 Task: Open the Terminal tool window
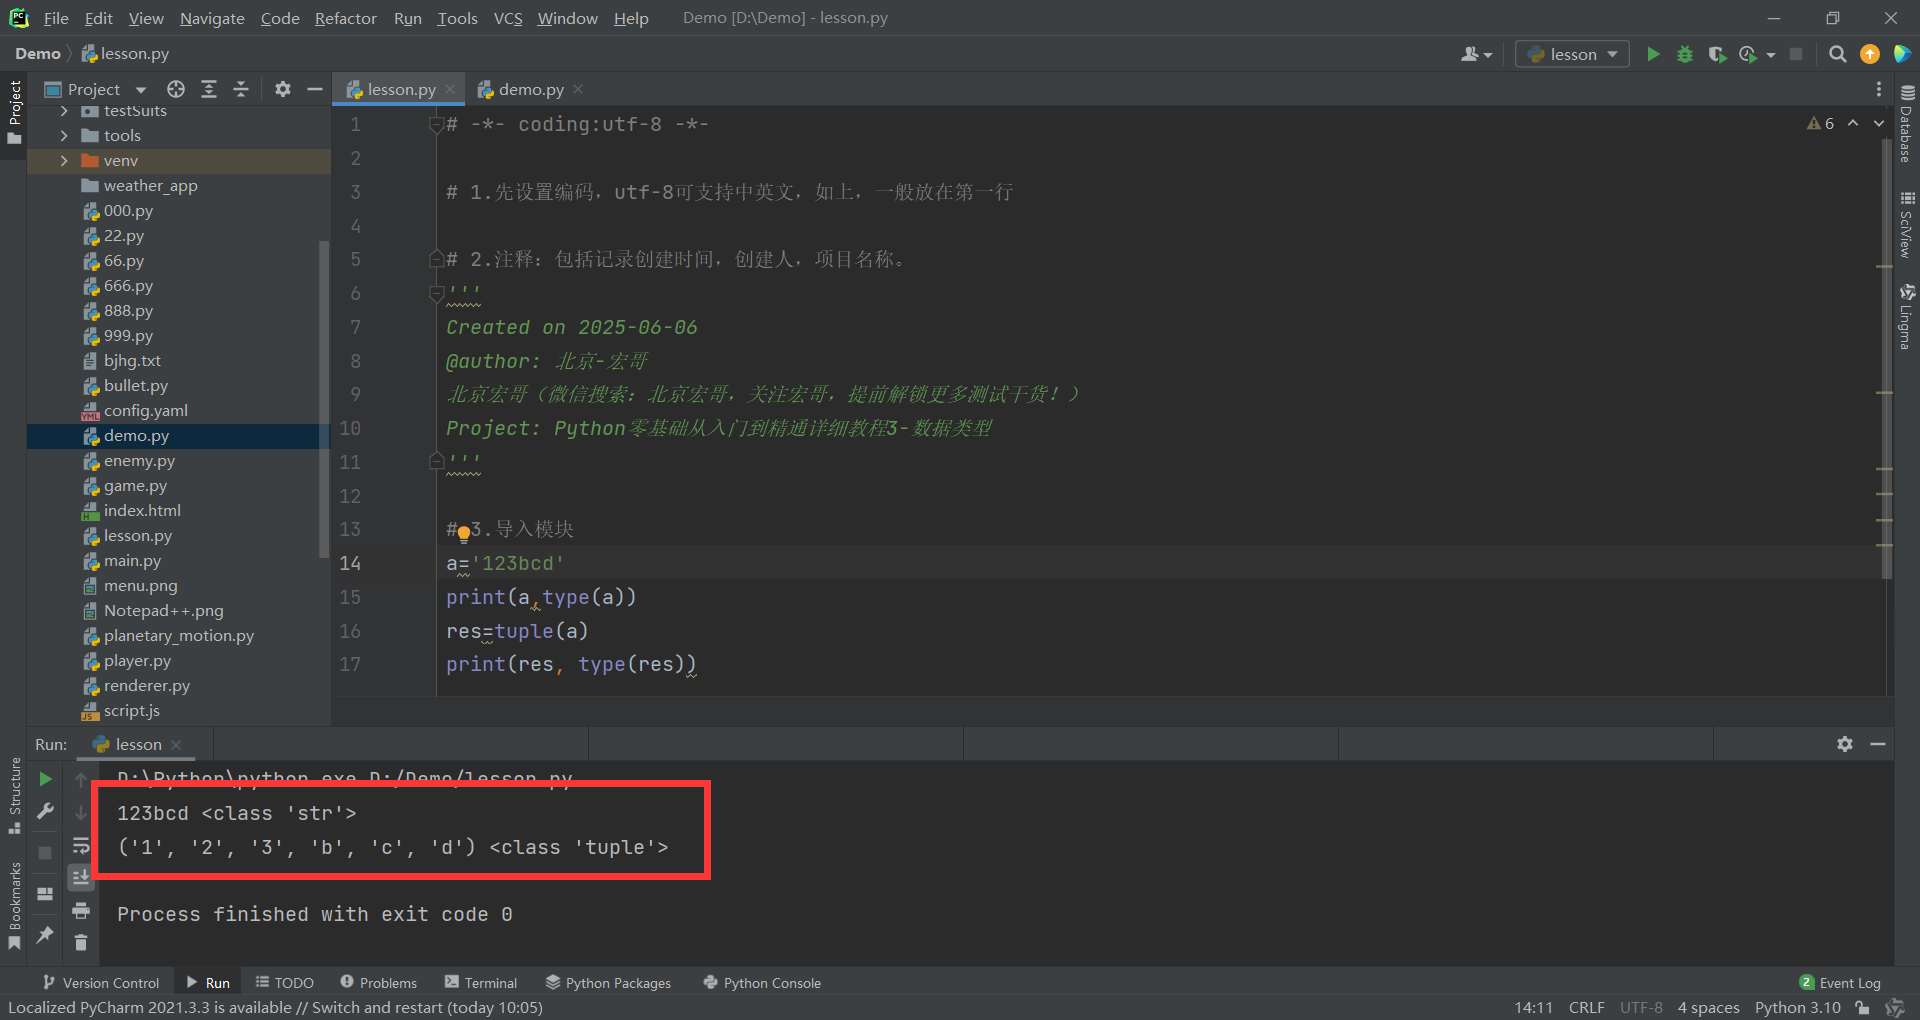481,983
